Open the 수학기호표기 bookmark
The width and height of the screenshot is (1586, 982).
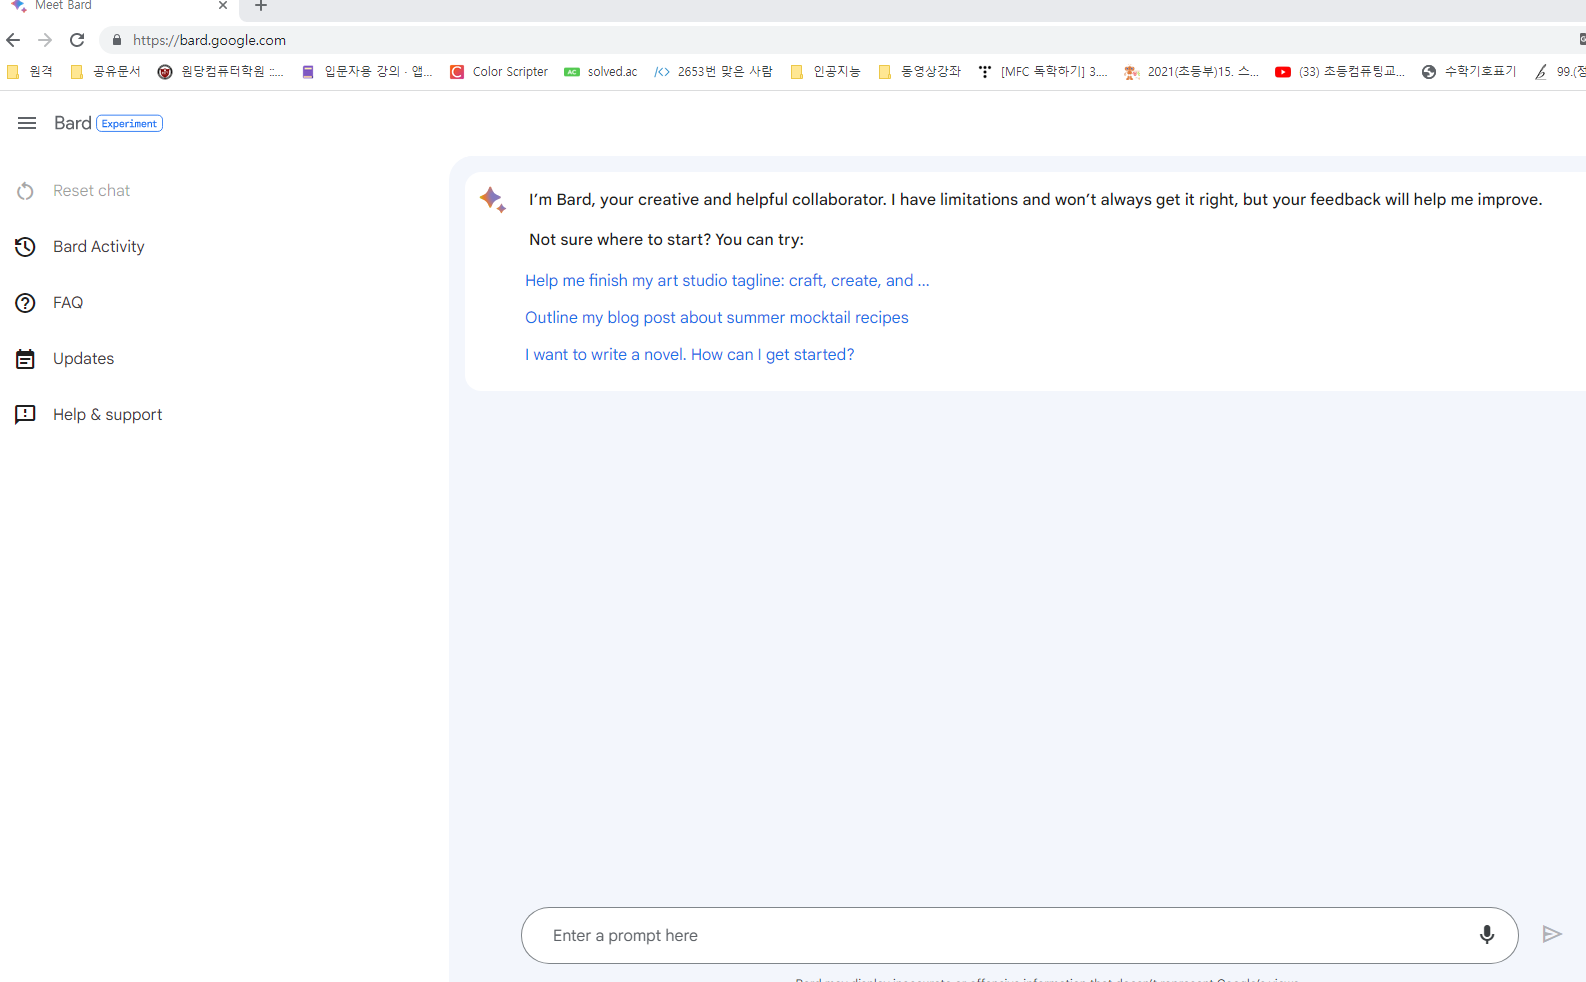(x=1469, y=72)
